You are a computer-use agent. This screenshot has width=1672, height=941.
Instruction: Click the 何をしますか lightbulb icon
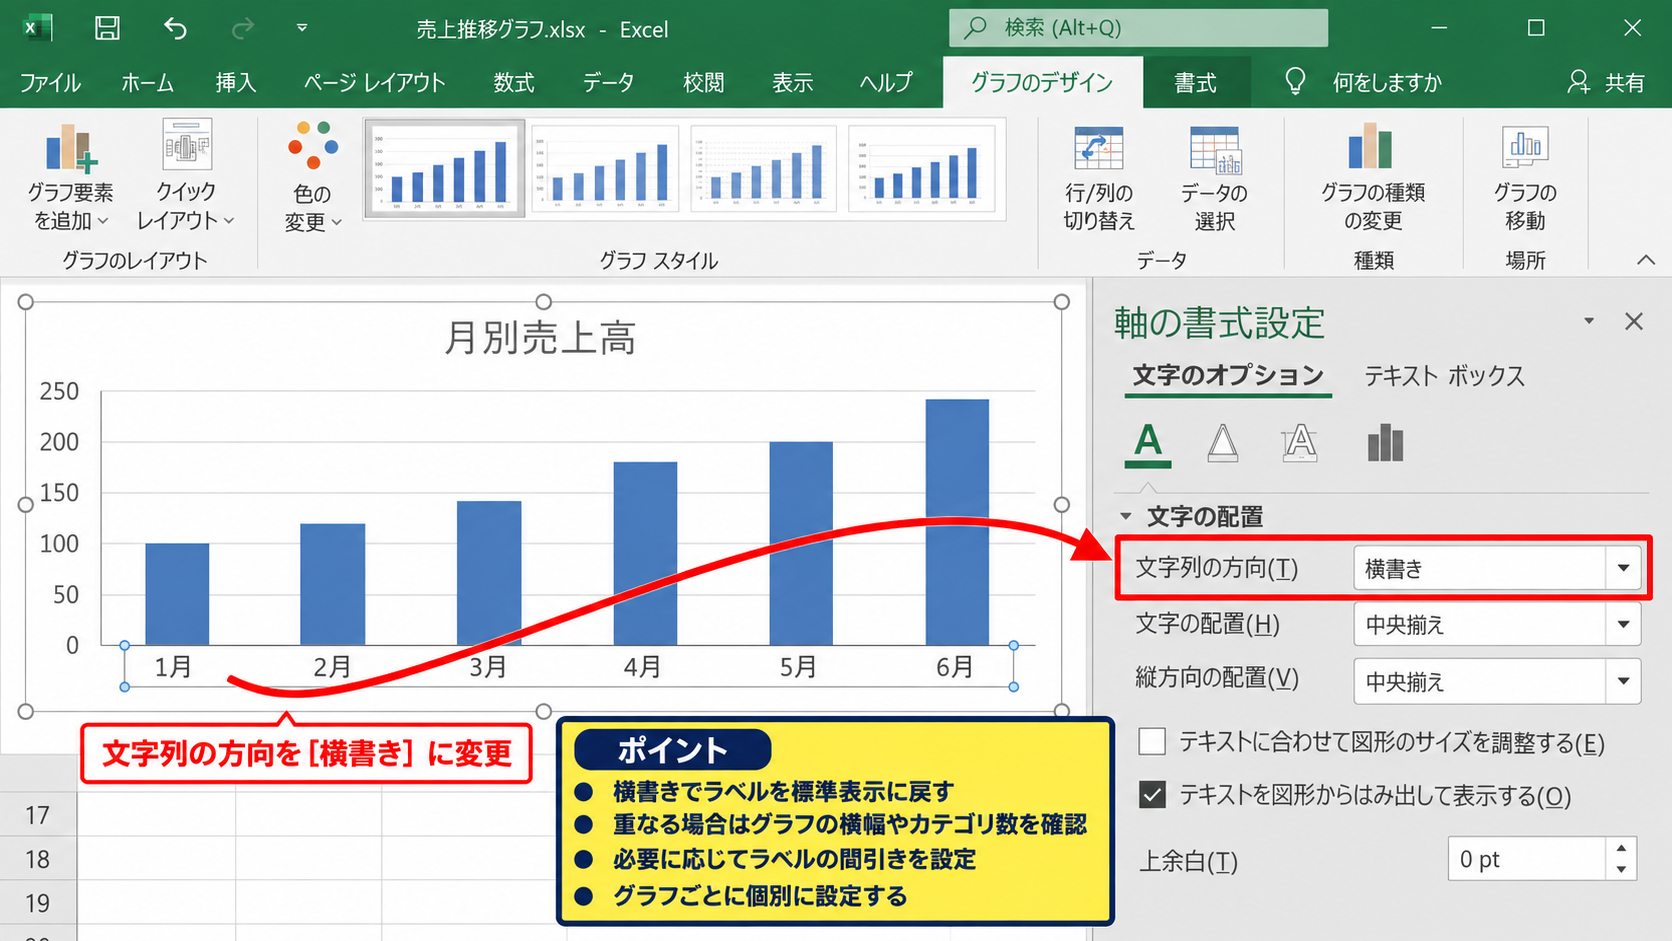pos(1295,82)
